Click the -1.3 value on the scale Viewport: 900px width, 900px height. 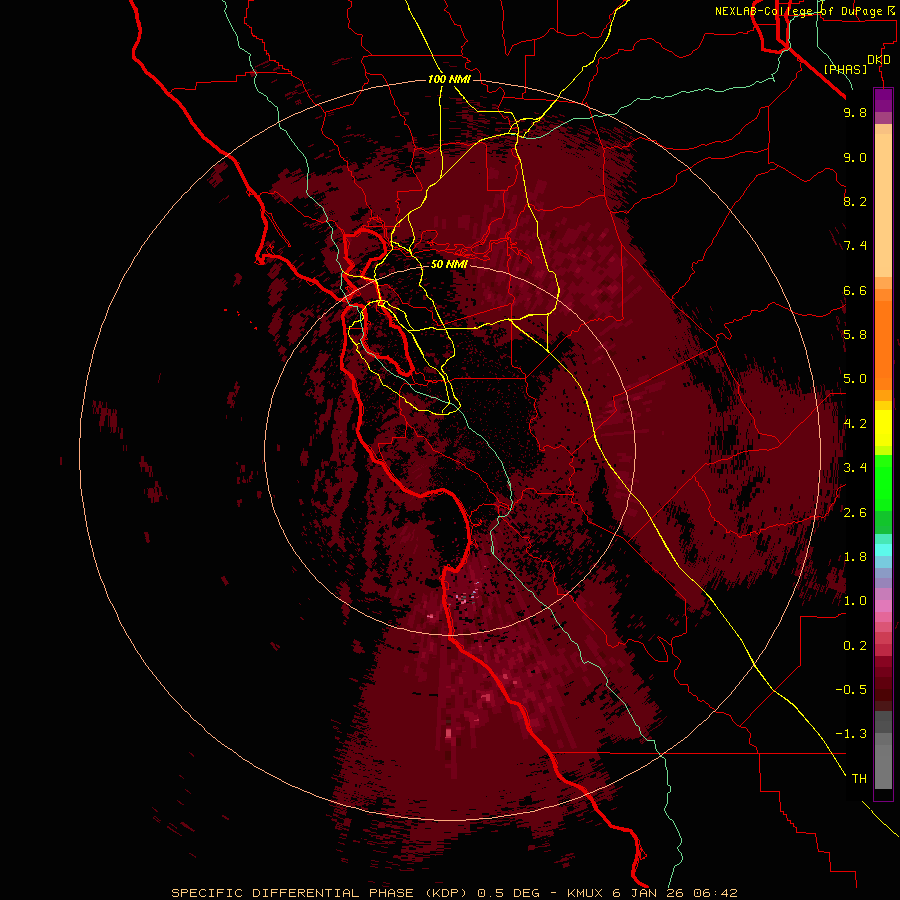click(851, 734)
